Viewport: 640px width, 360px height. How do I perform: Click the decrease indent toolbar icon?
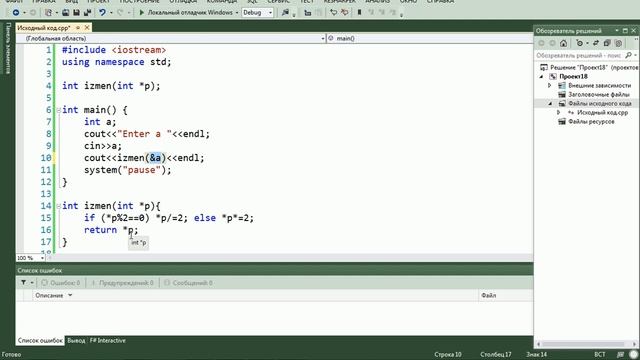tap(308, 13)
